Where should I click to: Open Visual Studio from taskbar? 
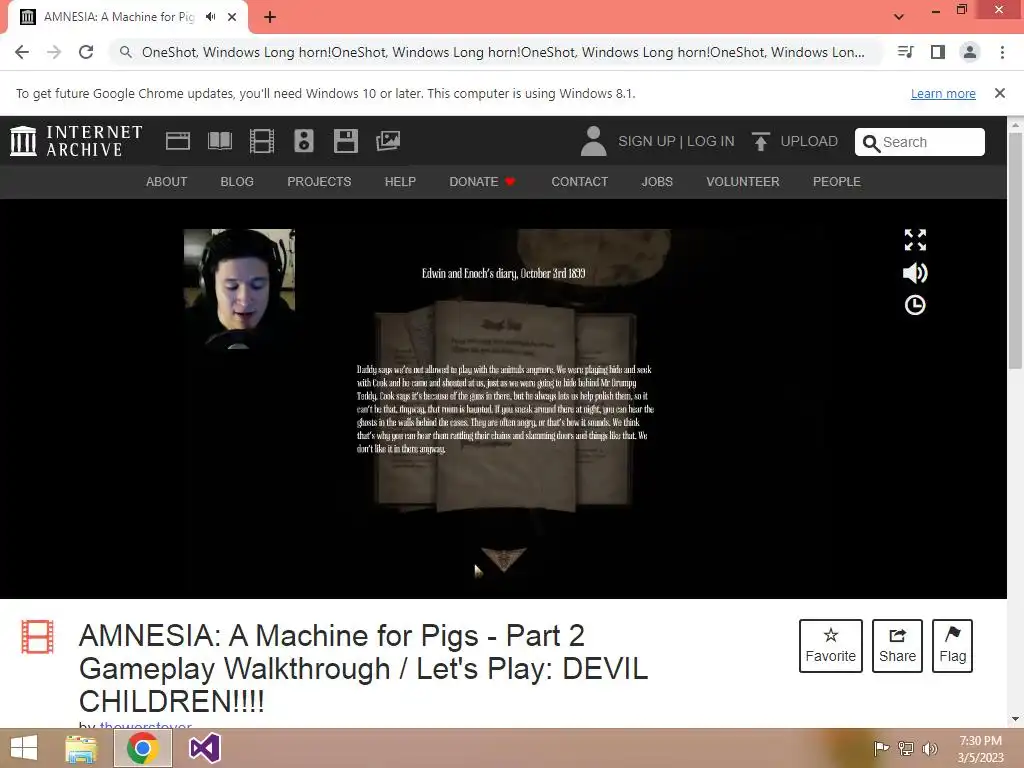click(204, 748)
